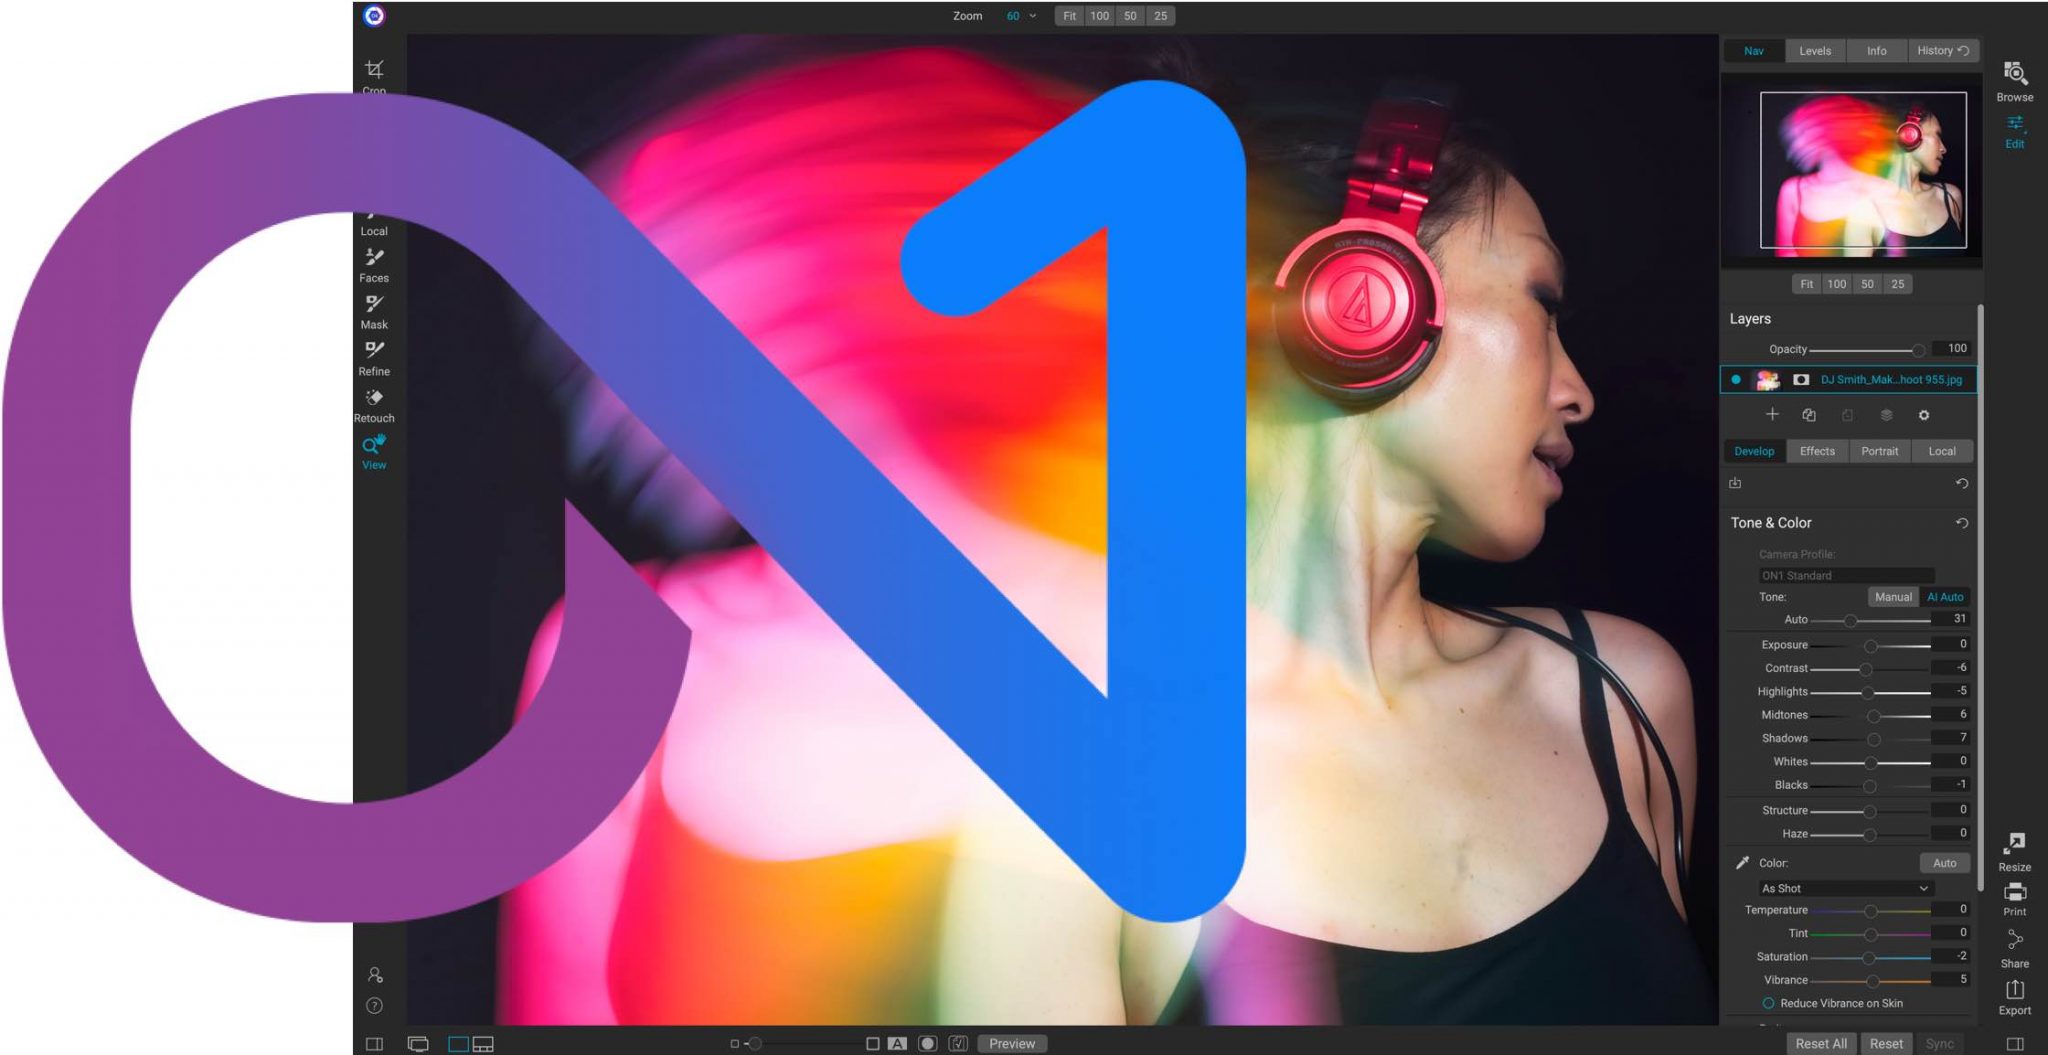Select the Mask tool
The height and width of the screenshot is (1055, 2048).
tap(374, 311)
